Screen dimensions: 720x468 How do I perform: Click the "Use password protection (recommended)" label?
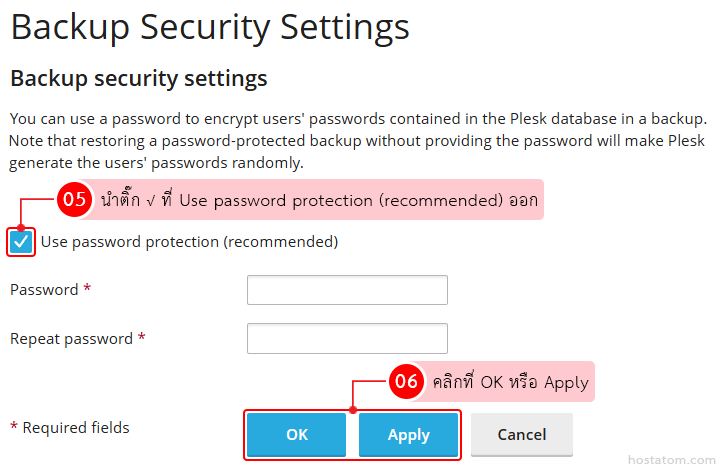189,242
